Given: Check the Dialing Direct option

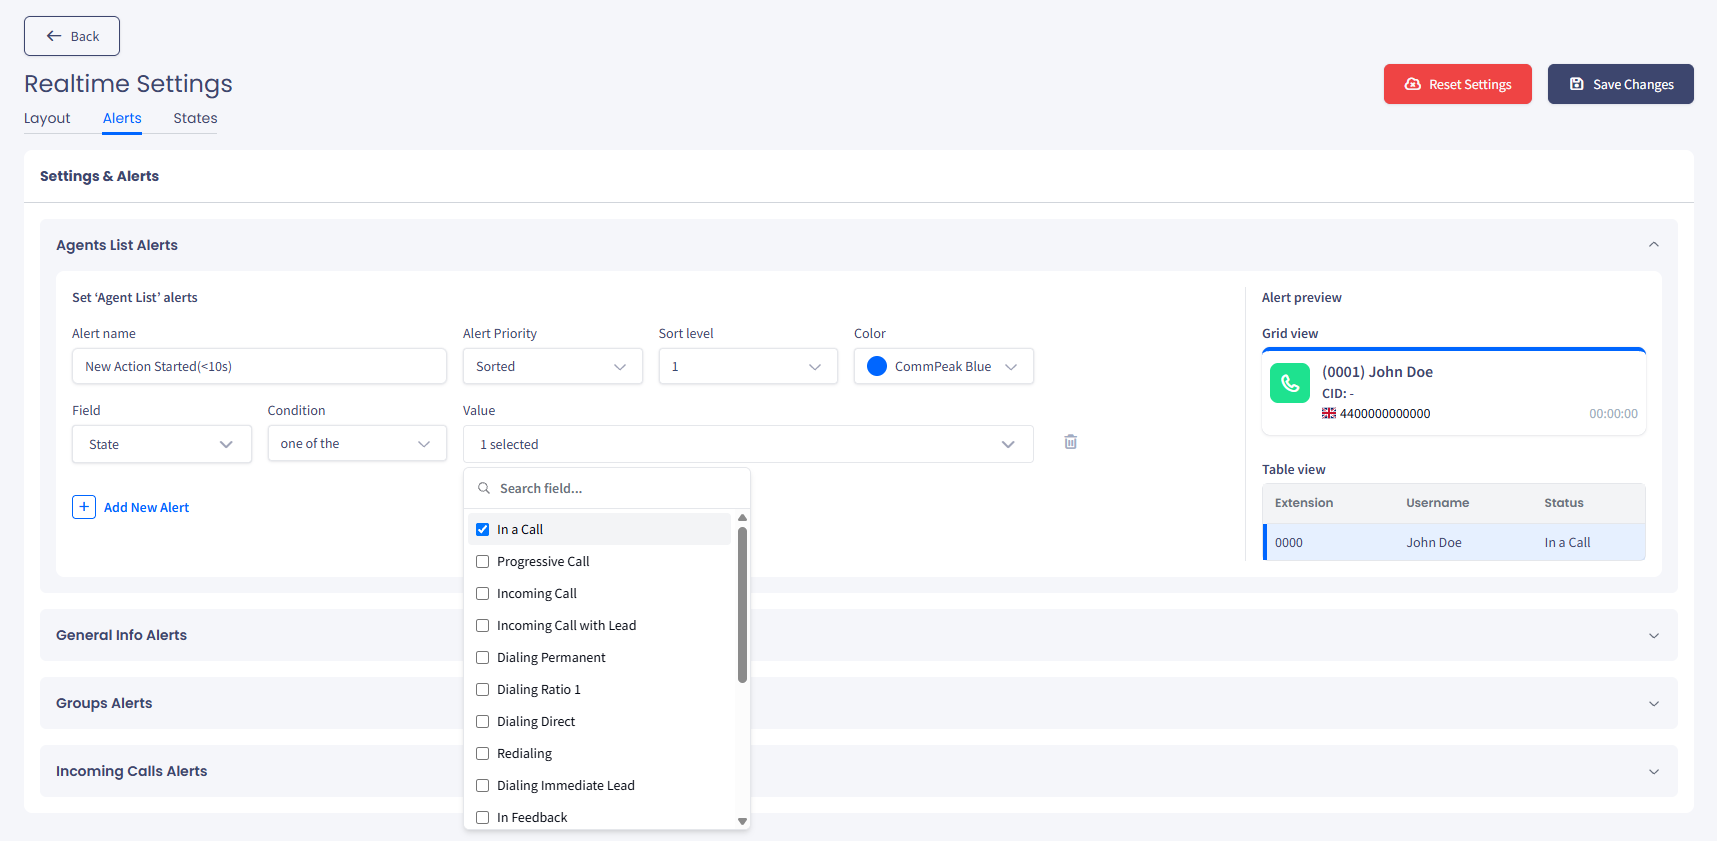Looking at the screenshot, I should click(x=483, y=721).
